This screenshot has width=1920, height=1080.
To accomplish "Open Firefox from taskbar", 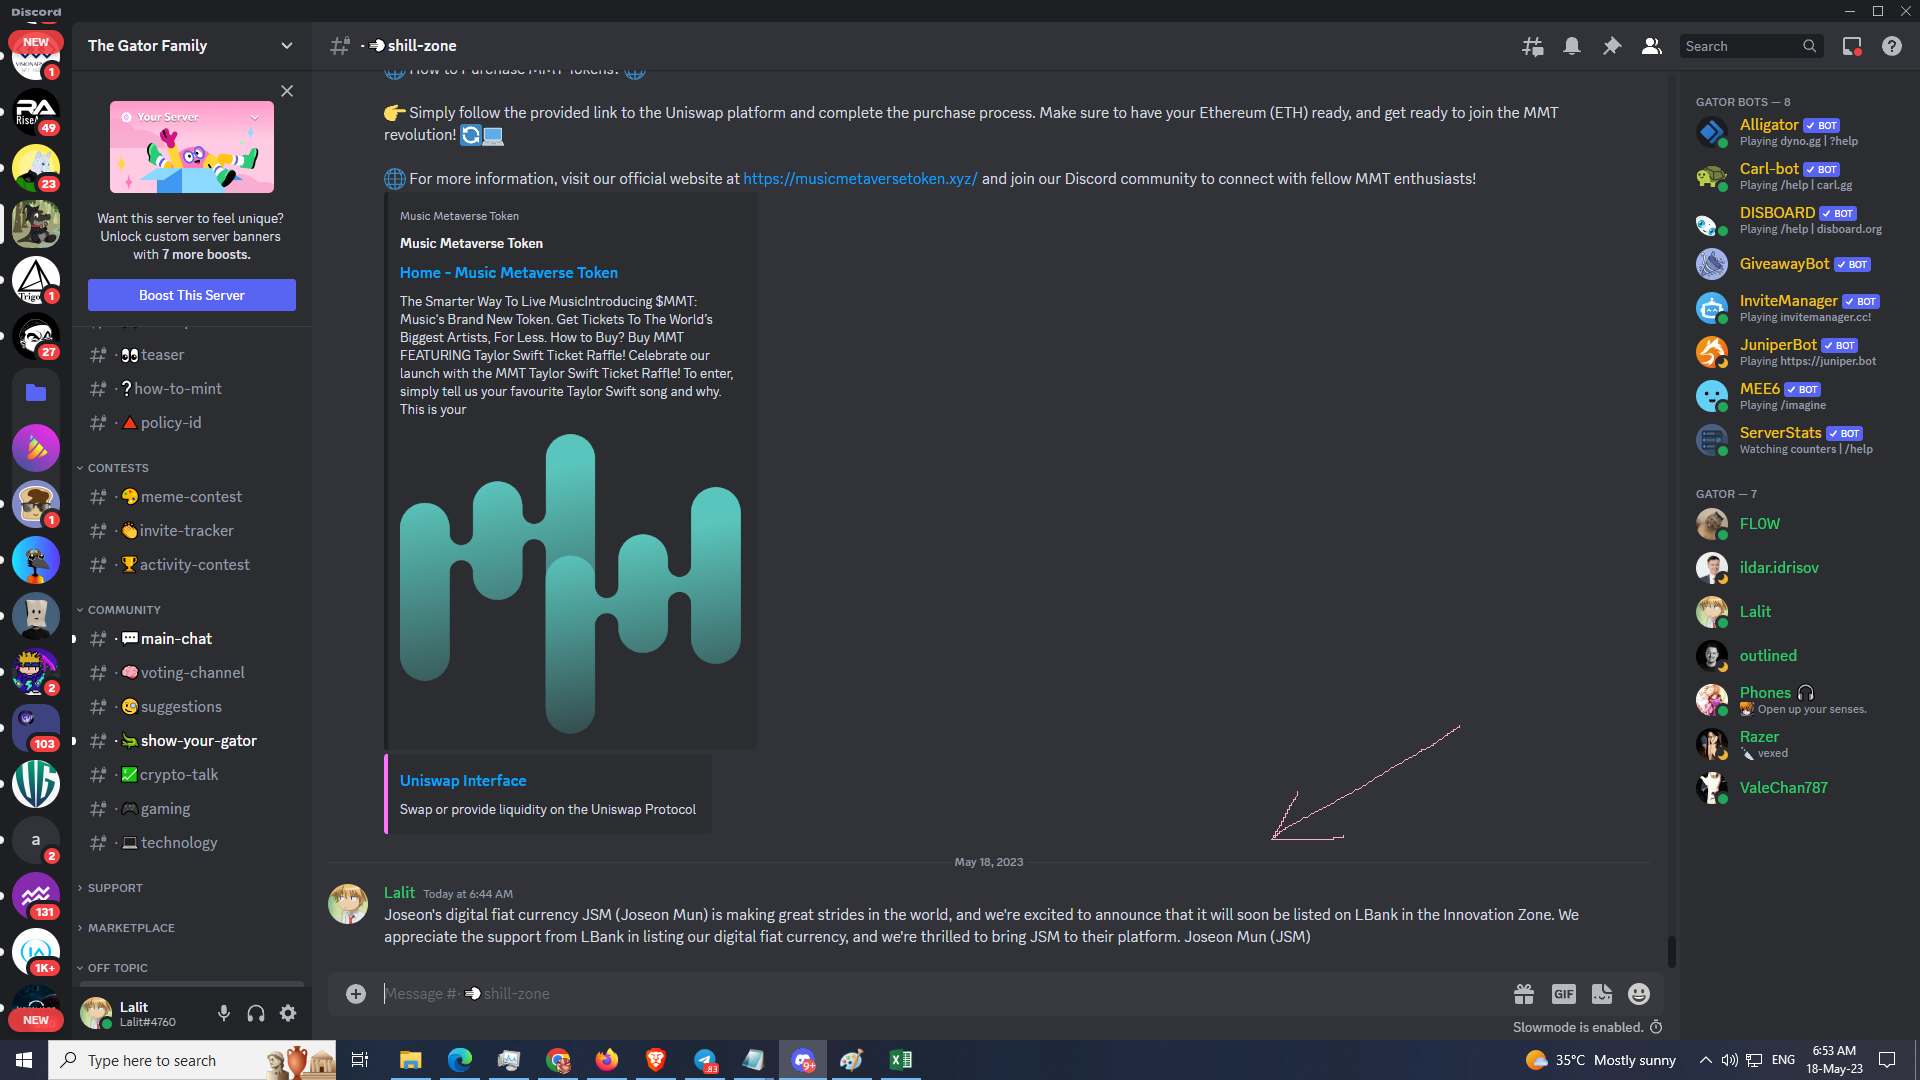I will tap(607, 1060).
